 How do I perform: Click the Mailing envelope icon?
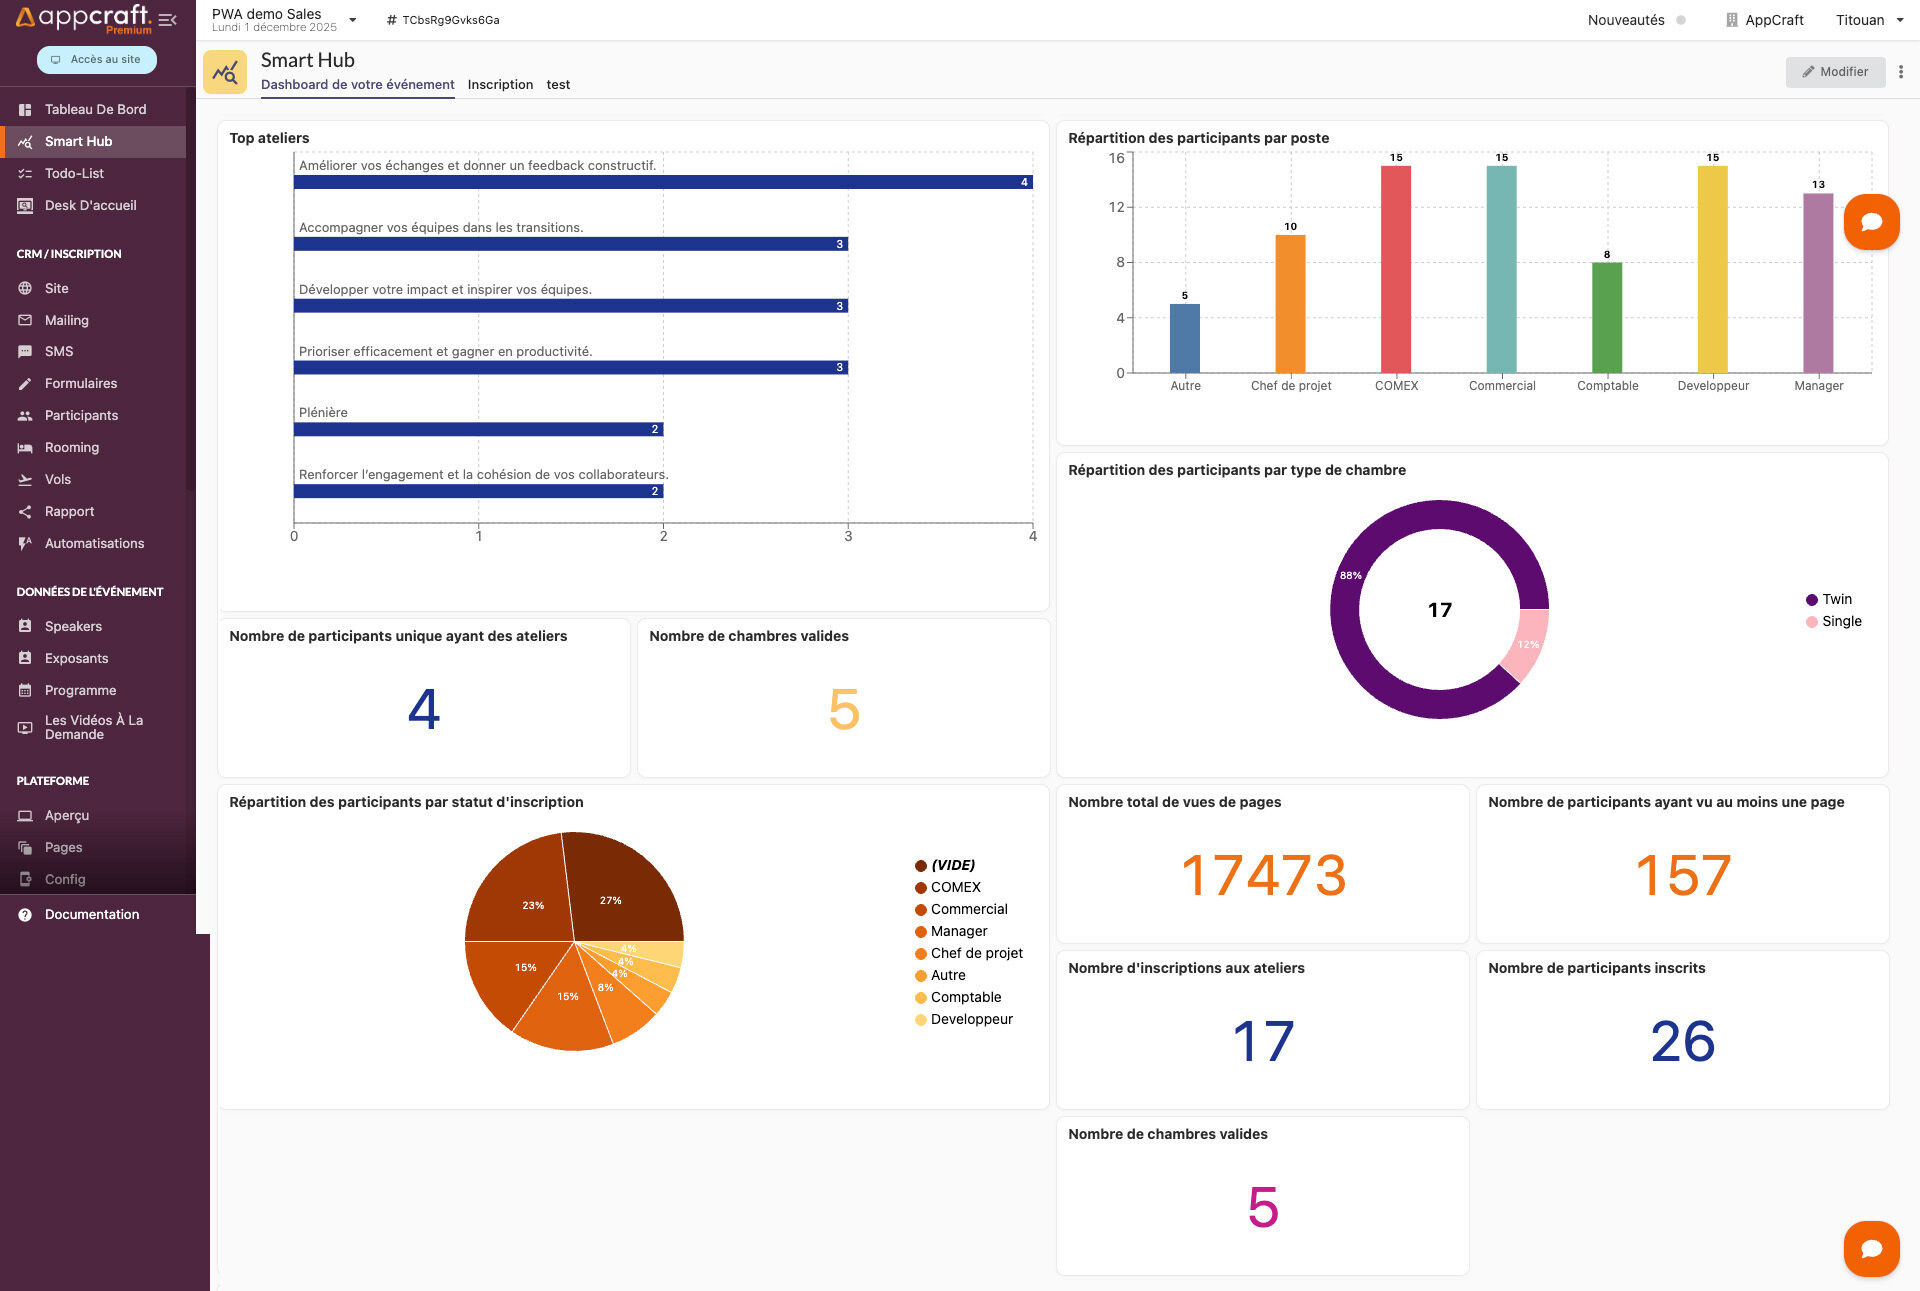(x=25, y=320)
